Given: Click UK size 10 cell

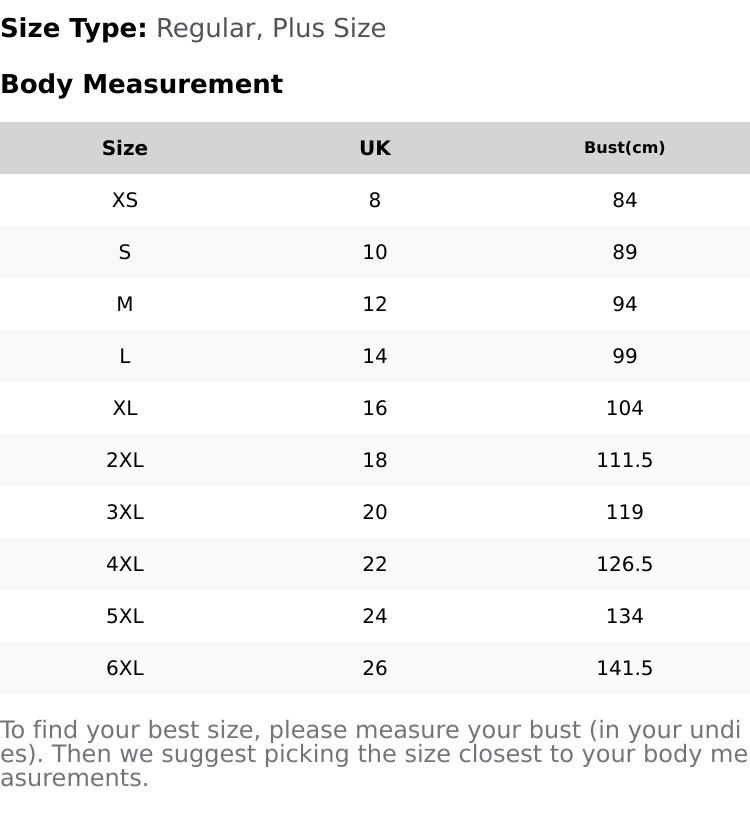Looking at the screenshot, I should coord(375,252).
